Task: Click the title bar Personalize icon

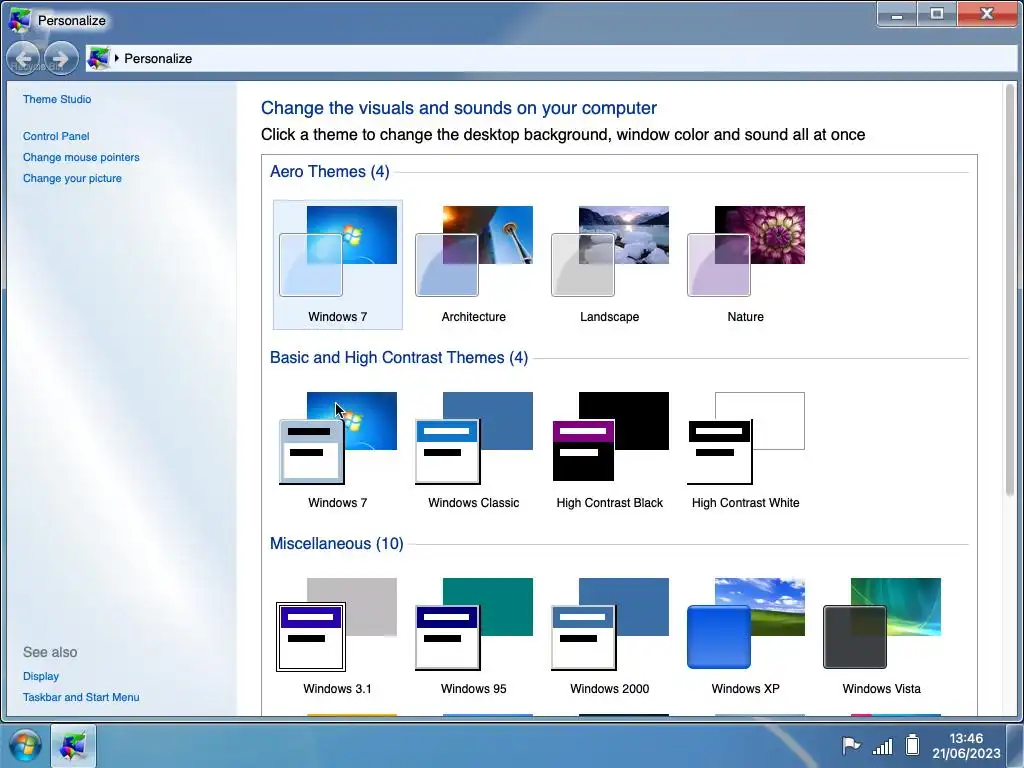Action: pos(19,20)
